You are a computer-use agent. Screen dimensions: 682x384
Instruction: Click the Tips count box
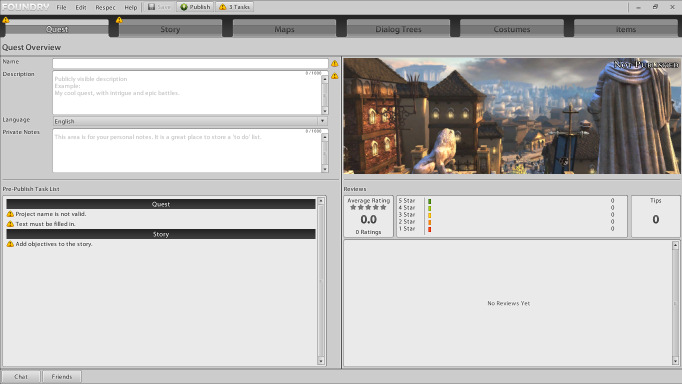point(655,216)
